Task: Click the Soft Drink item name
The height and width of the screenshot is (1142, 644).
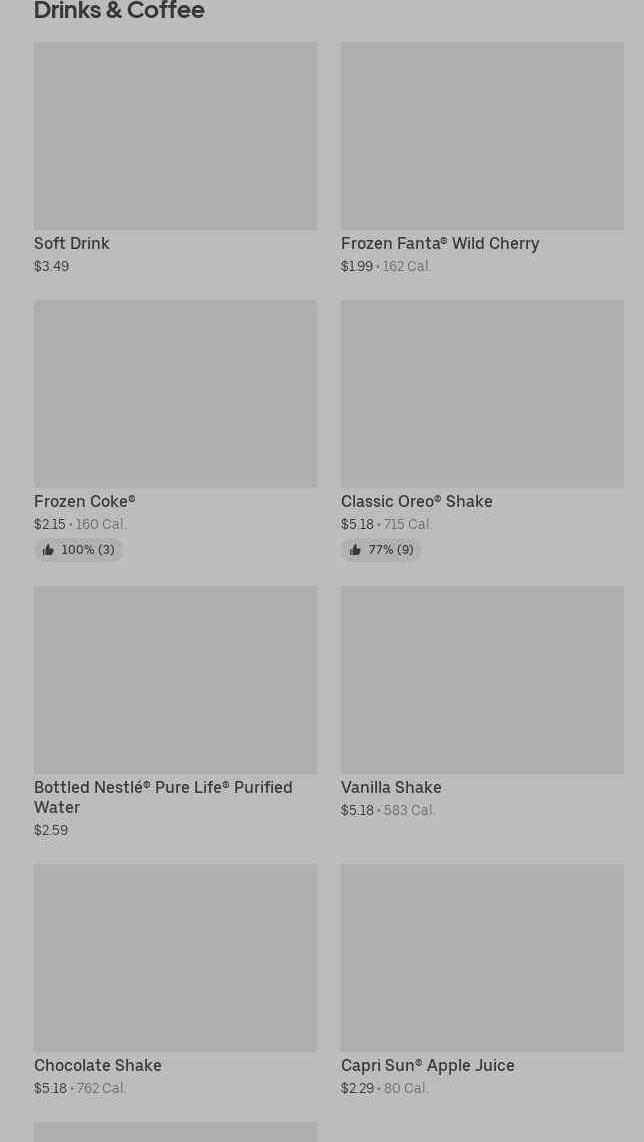Action: (72, 243)
